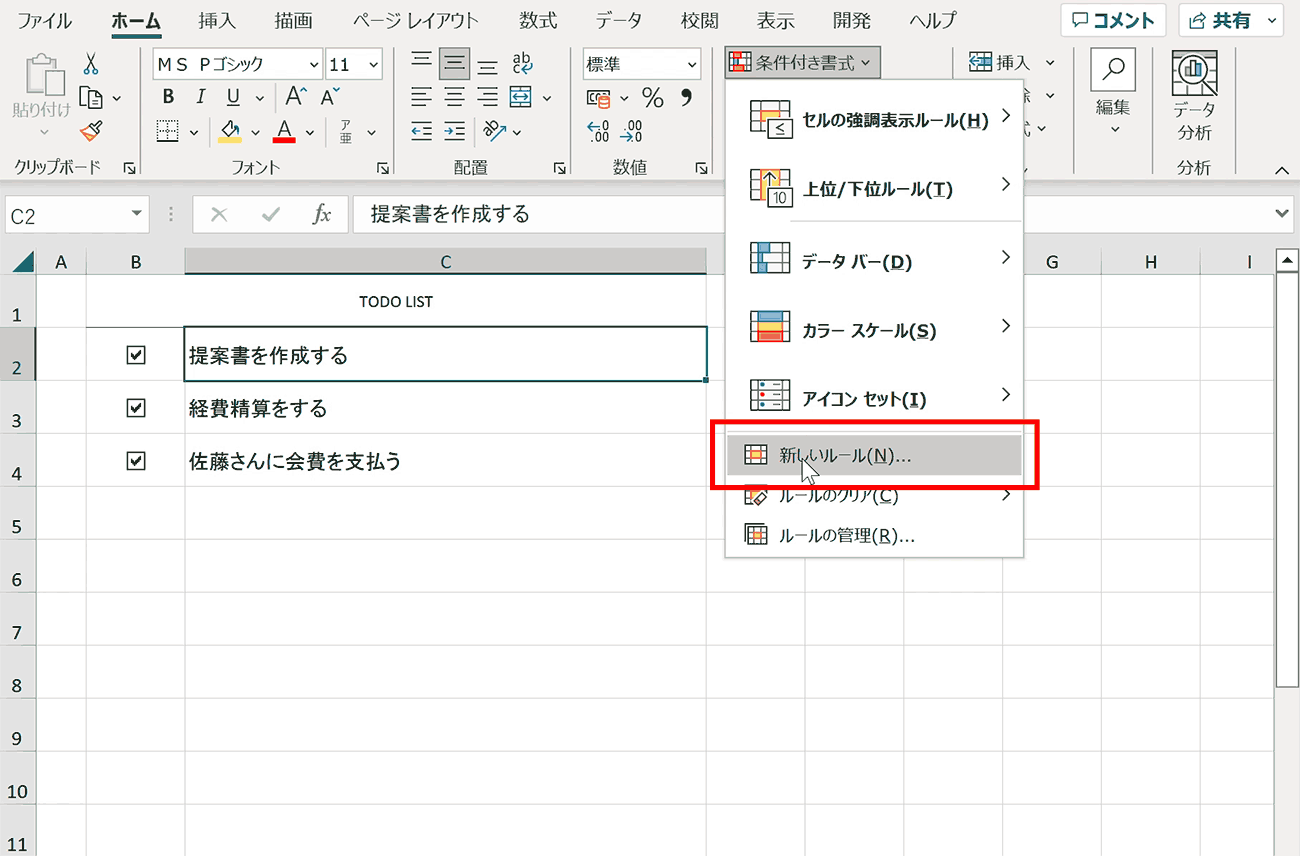Switch to the 数式 ribbon tab
The height and width of the screenshot is (856, 1300).
pos(539,20)
